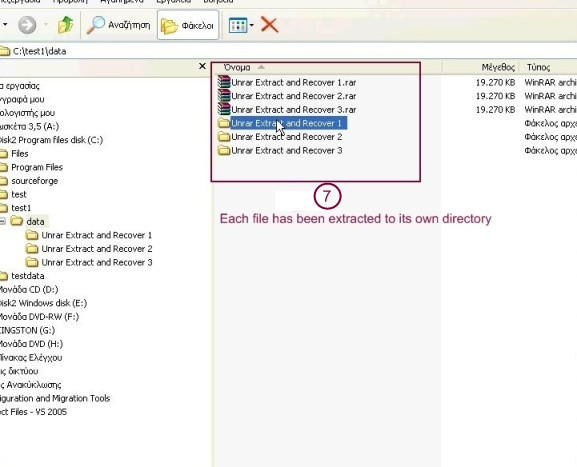Click tree folder icon of Unrar Extract and Recover 1
The image size is (577, 467).
32,235
